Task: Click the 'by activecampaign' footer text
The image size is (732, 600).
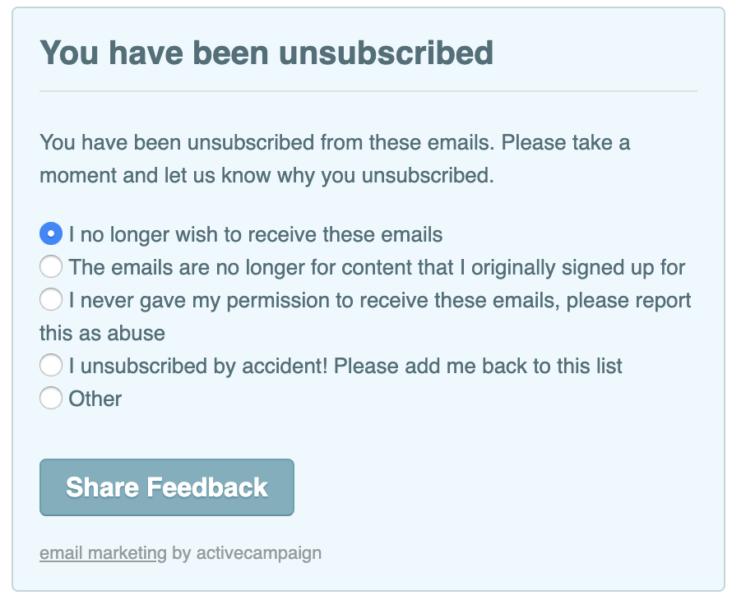Action: [246, 553]
